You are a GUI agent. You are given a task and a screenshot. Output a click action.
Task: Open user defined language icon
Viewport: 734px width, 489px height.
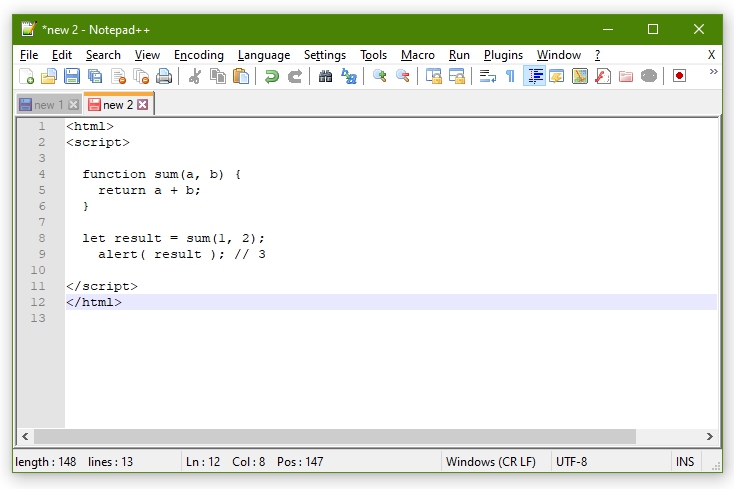557,76
